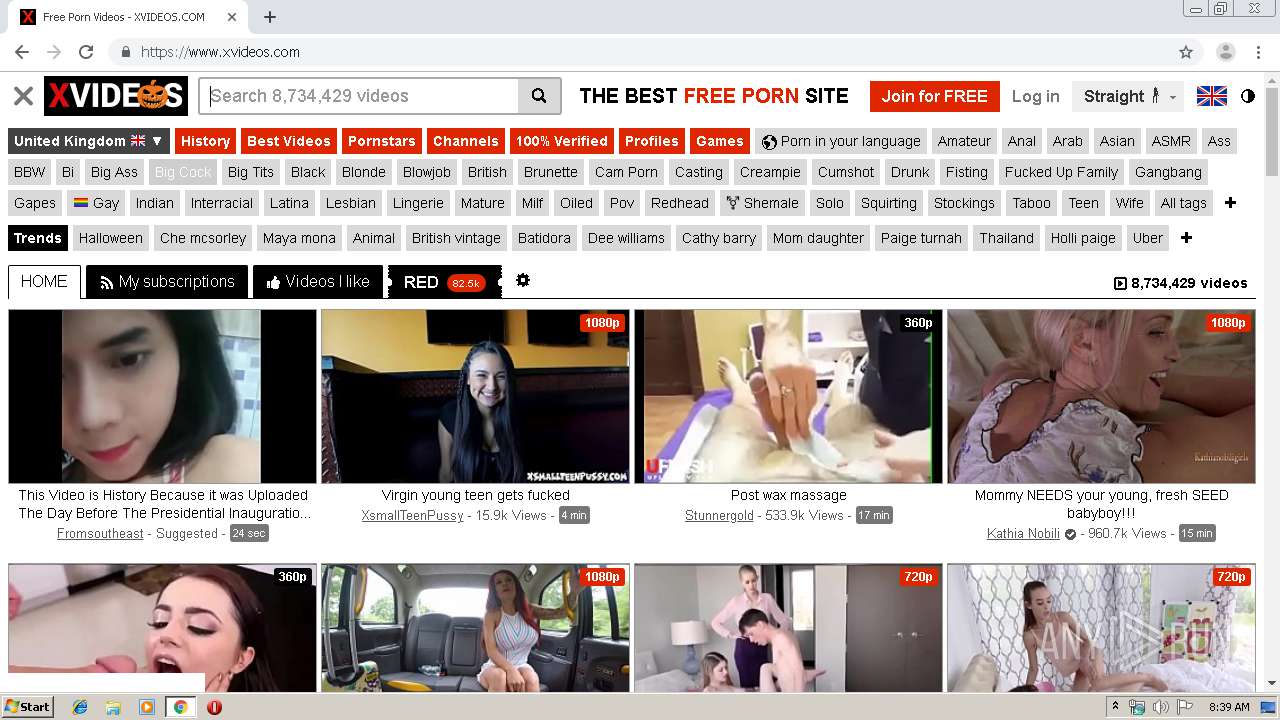Click the Trends label
Image resolution: width=1280 pixels, height=720 pixels.
pyautogui.click(x=38, y=238)
